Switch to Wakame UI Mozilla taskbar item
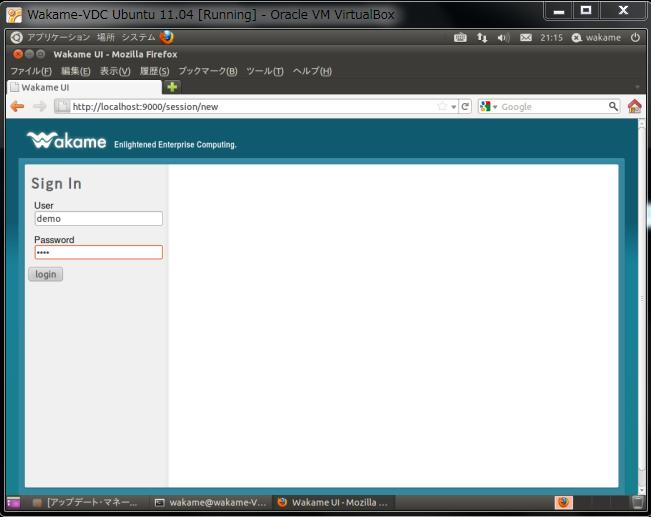 (333, 502)
